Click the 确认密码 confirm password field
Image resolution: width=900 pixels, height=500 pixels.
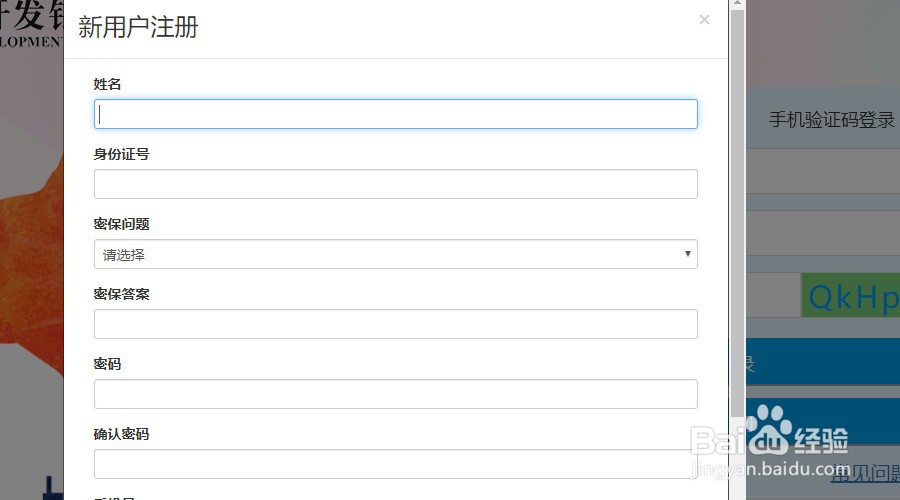pyautogui.click(x=395, y=464)
